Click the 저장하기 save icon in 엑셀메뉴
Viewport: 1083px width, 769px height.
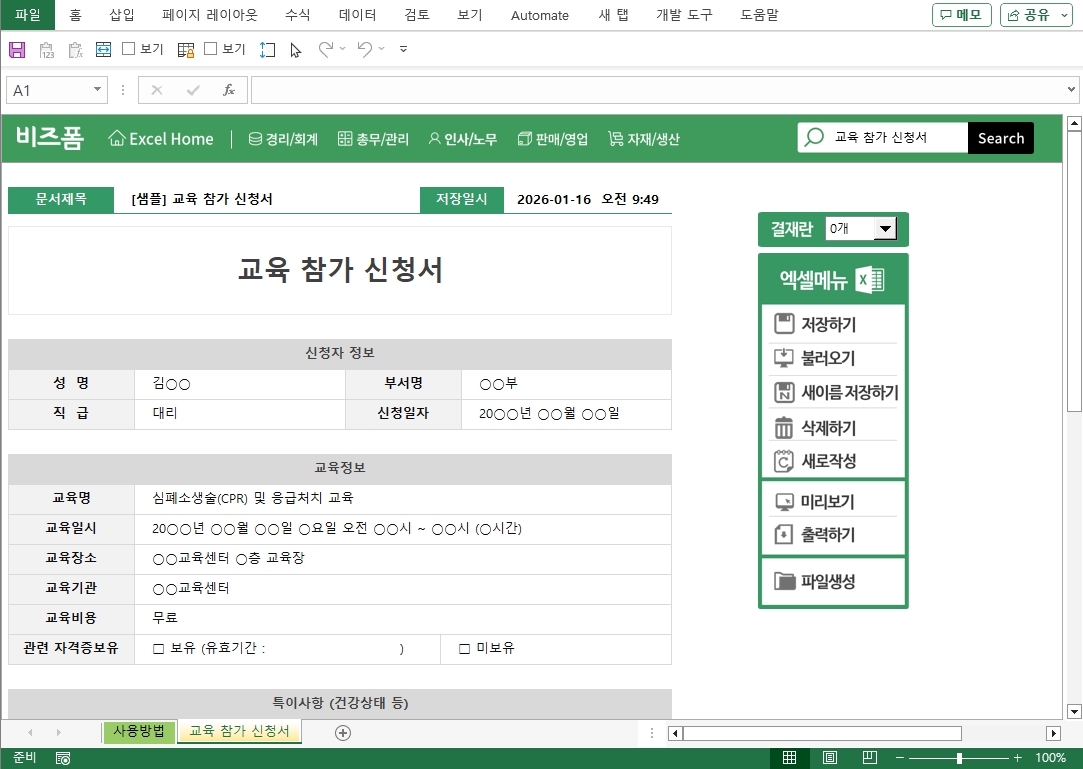tap(784, 324)
